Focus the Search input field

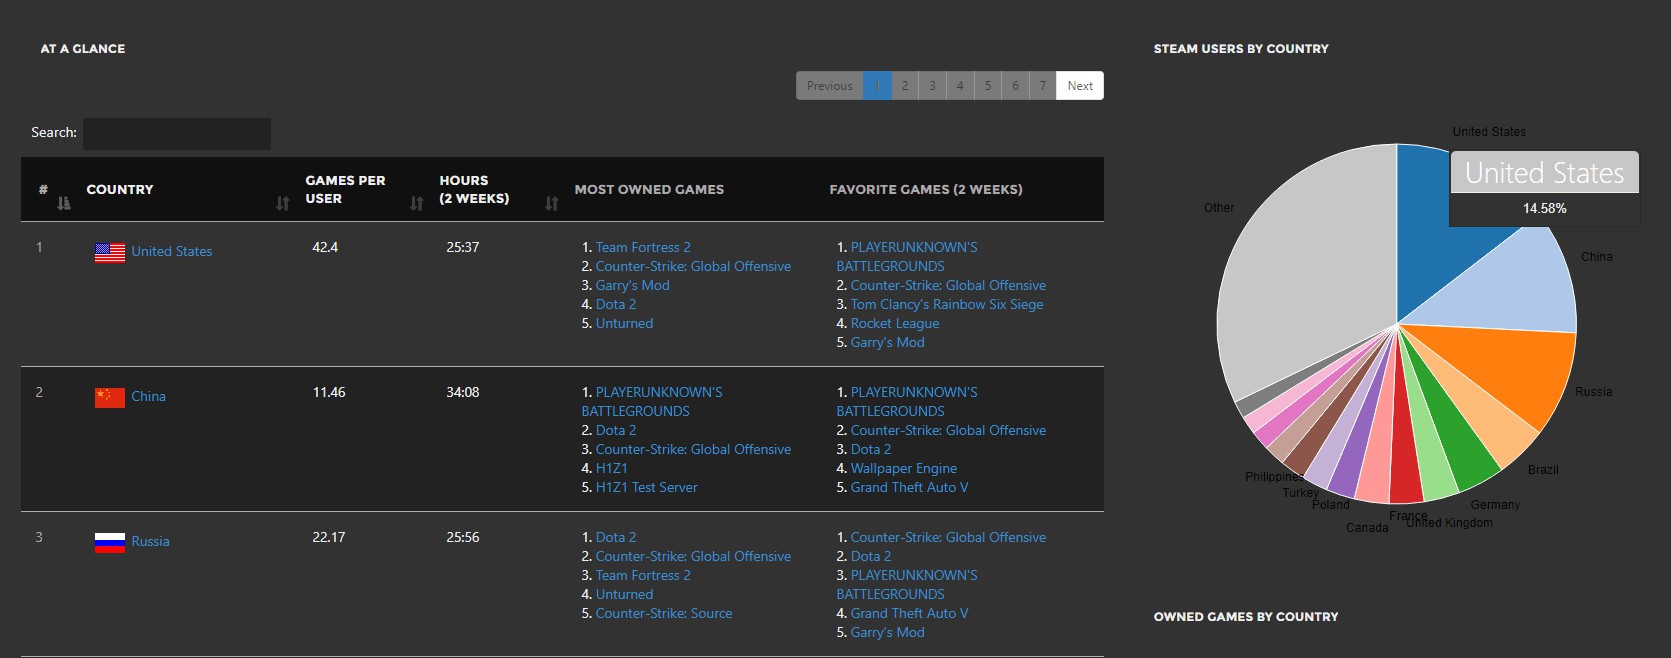(177, 134)
